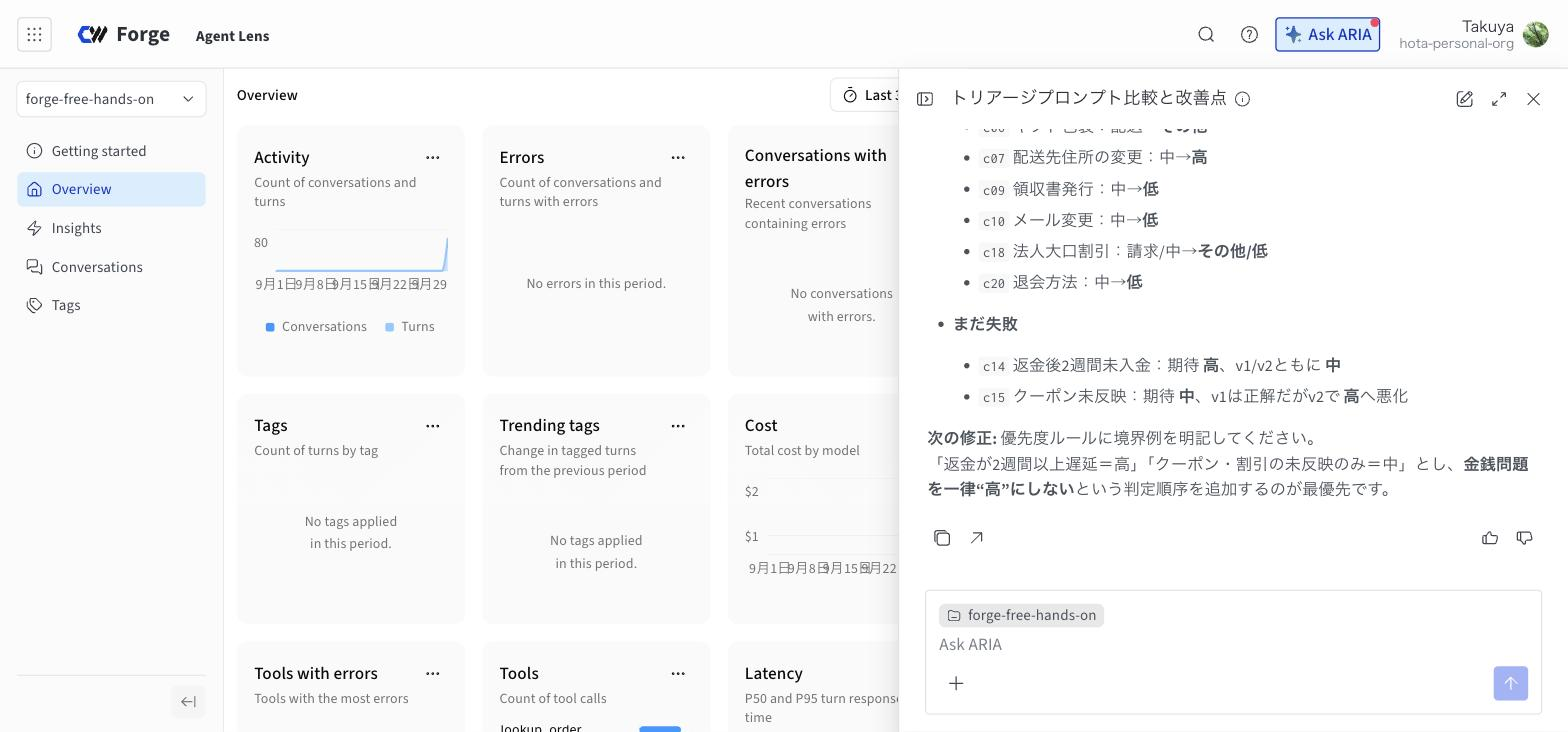The height and width of the screenshot is (732, 1568).
Task: Open the Tools with errors card options menu
Action: [433, 674]
